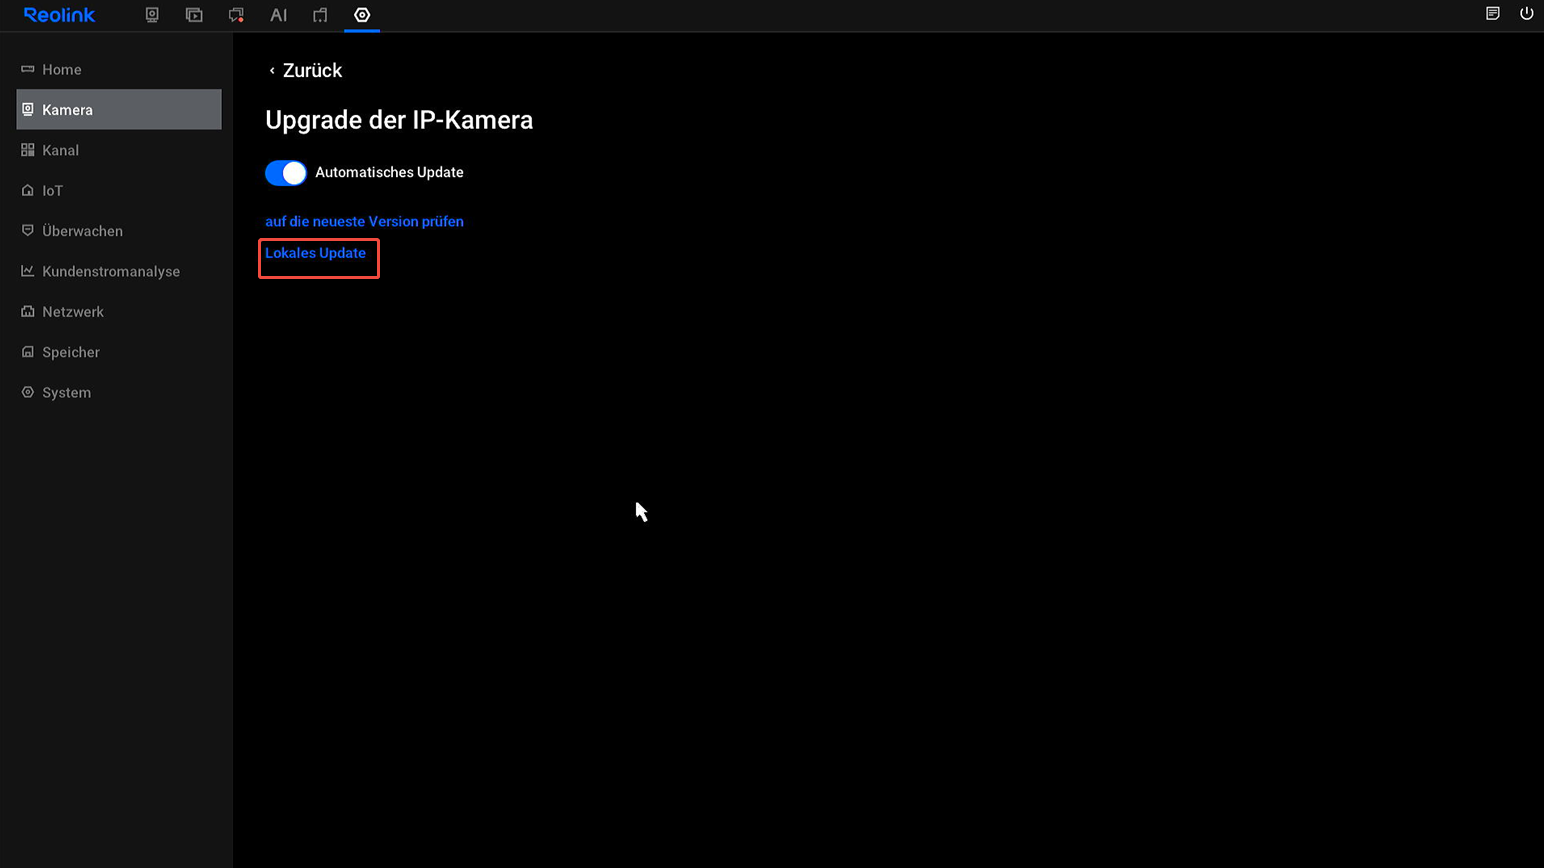The height and width of the screenshot is (868, 1544).
Task: Select the settings gear icon in top bar
Action: pyautogui.click(x=362, y=15)
